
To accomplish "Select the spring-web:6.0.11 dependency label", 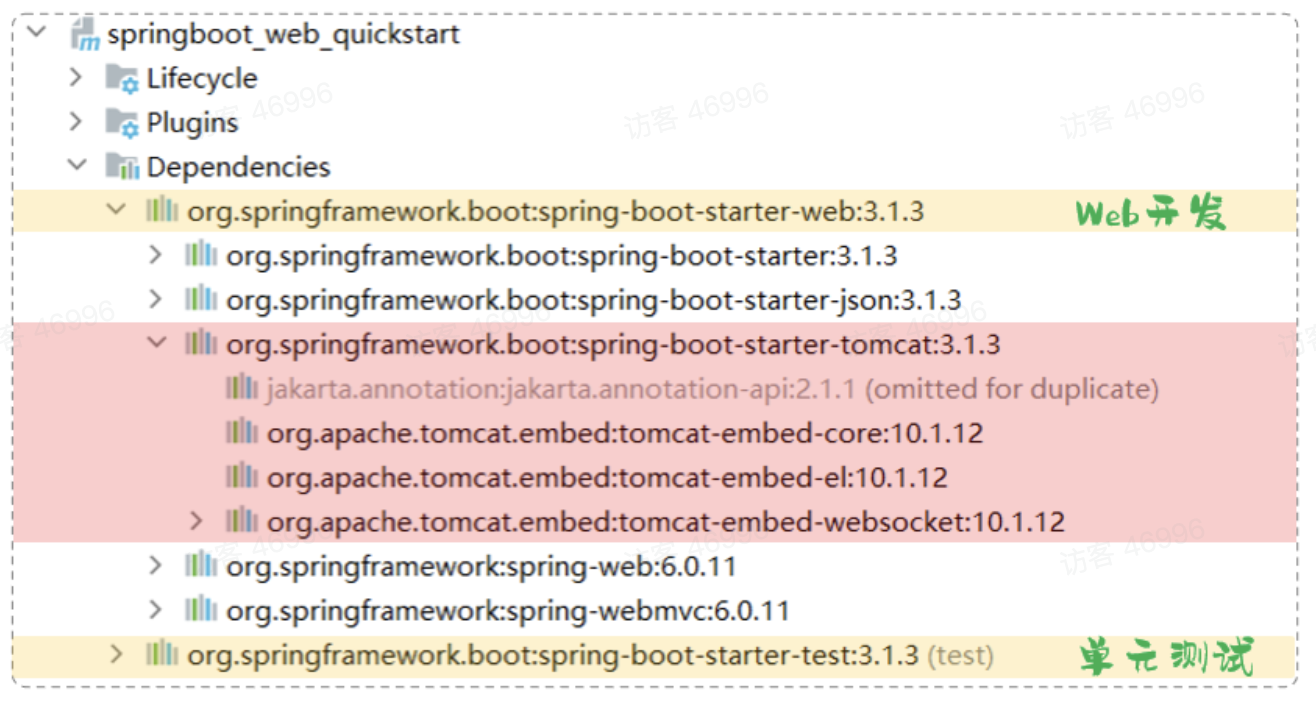I will pos(480,566).
